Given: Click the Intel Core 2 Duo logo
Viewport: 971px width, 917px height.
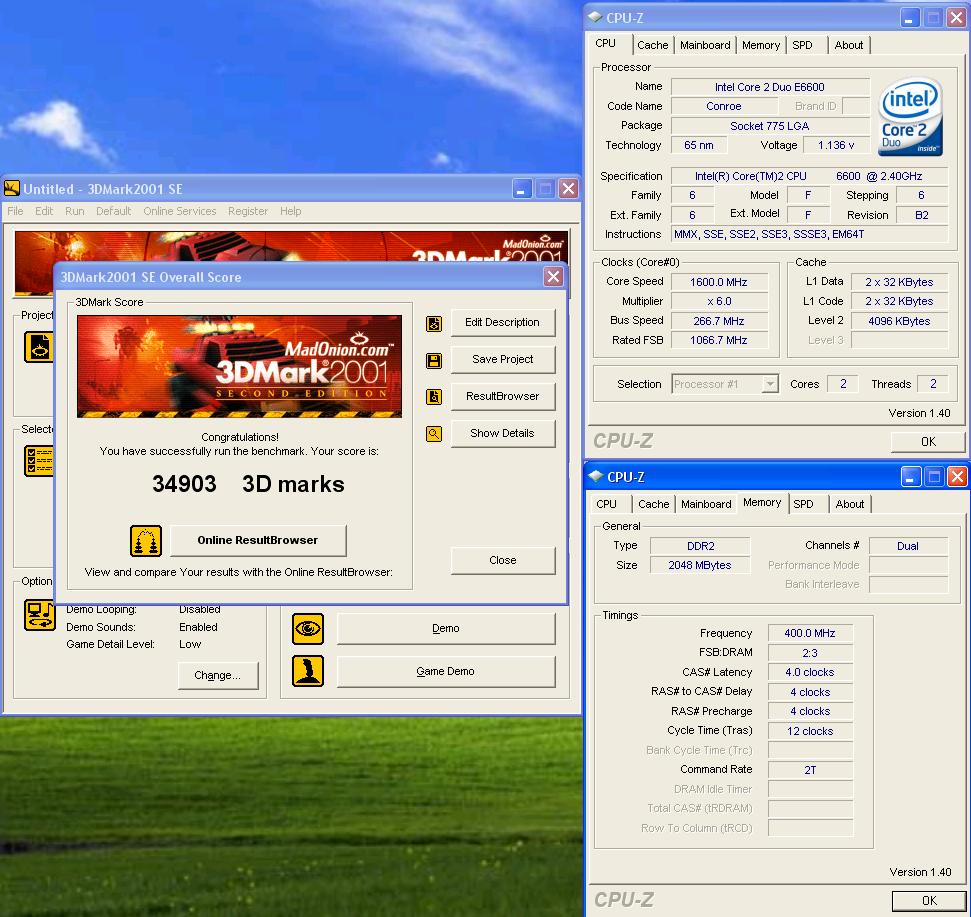Looking at the screenshot, I should (x=910, y=116).
